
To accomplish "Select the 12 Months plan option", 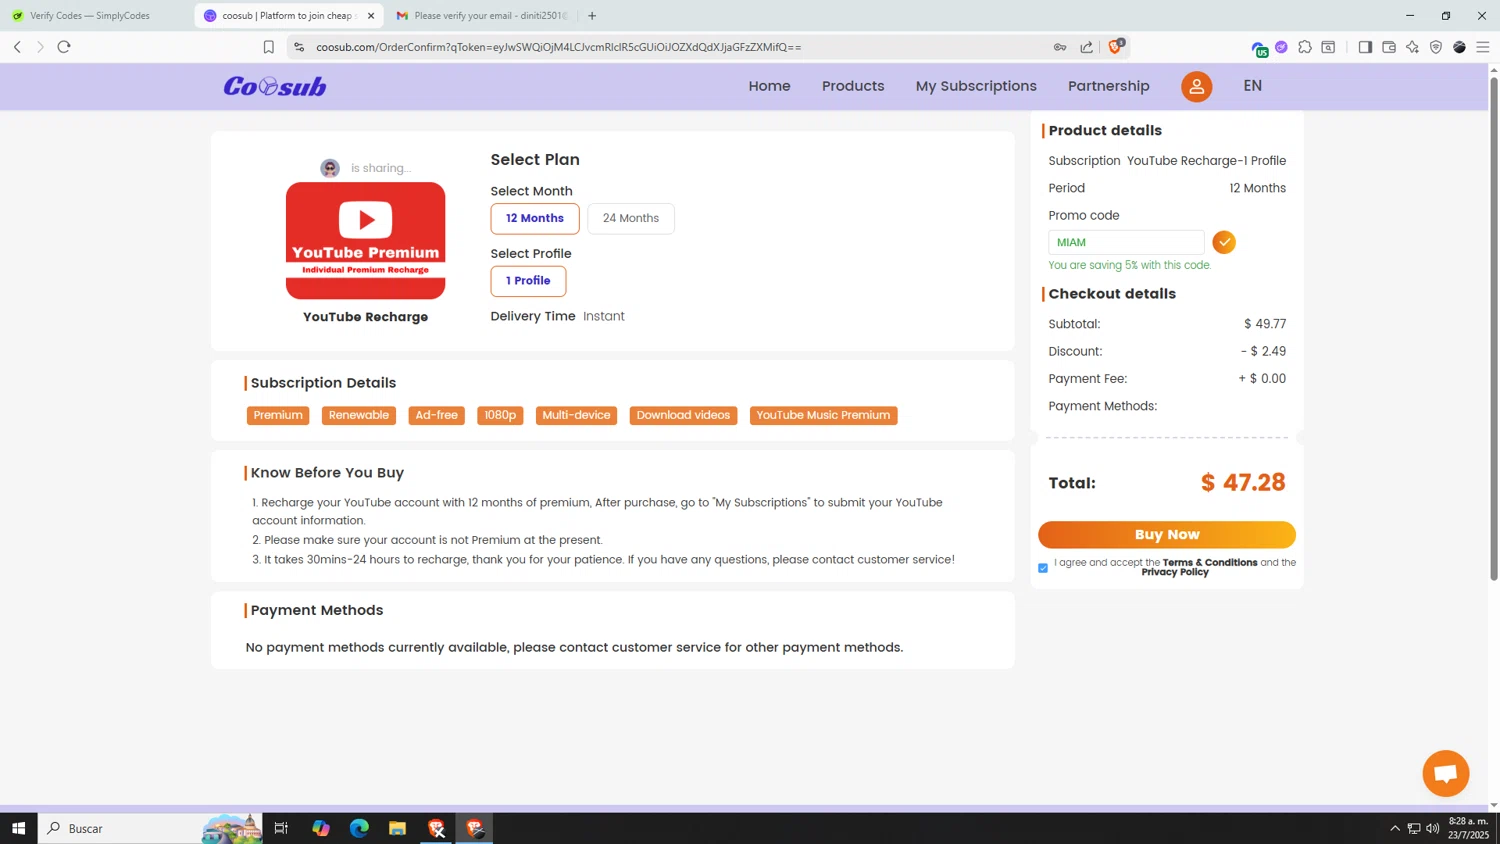I will [535, 218].
